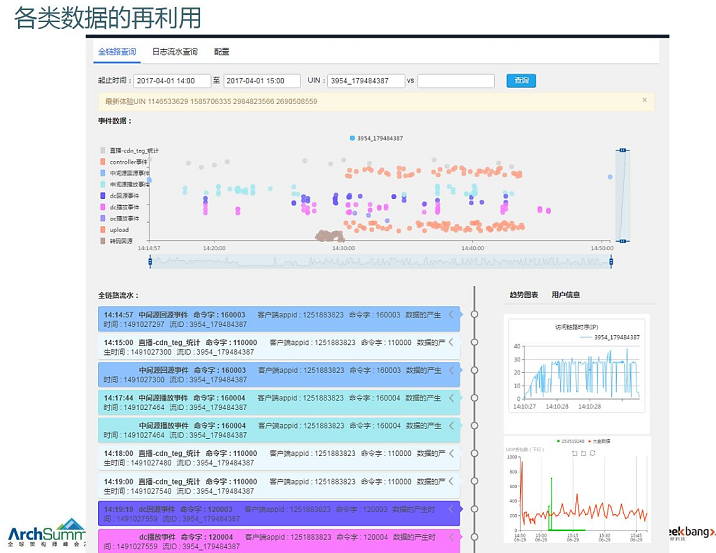Close the yellow latest UIN notice

click(x=646, y=100)
